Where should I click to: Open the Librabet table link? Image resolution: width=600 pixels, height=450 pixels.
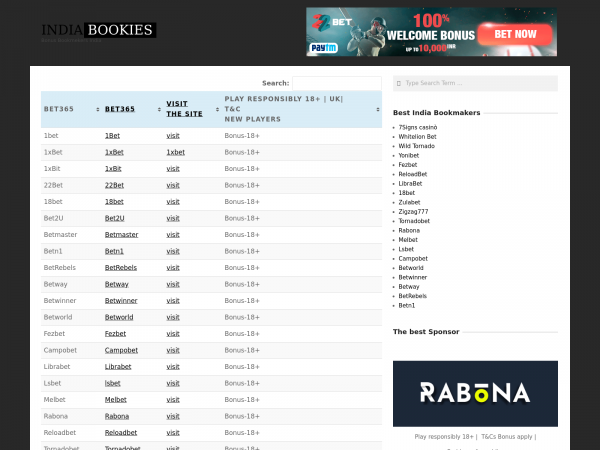coord(118,367)
